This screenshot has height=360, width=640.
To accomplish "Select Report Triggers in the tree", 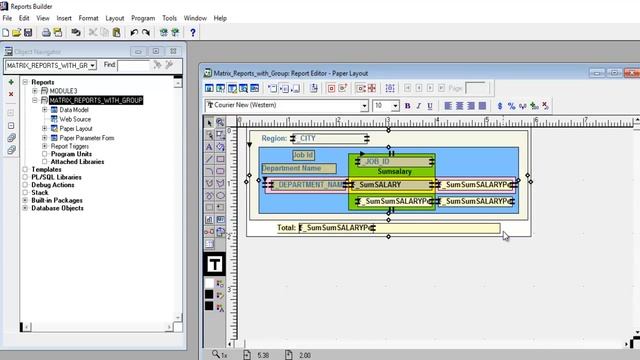I will (70, 146).
